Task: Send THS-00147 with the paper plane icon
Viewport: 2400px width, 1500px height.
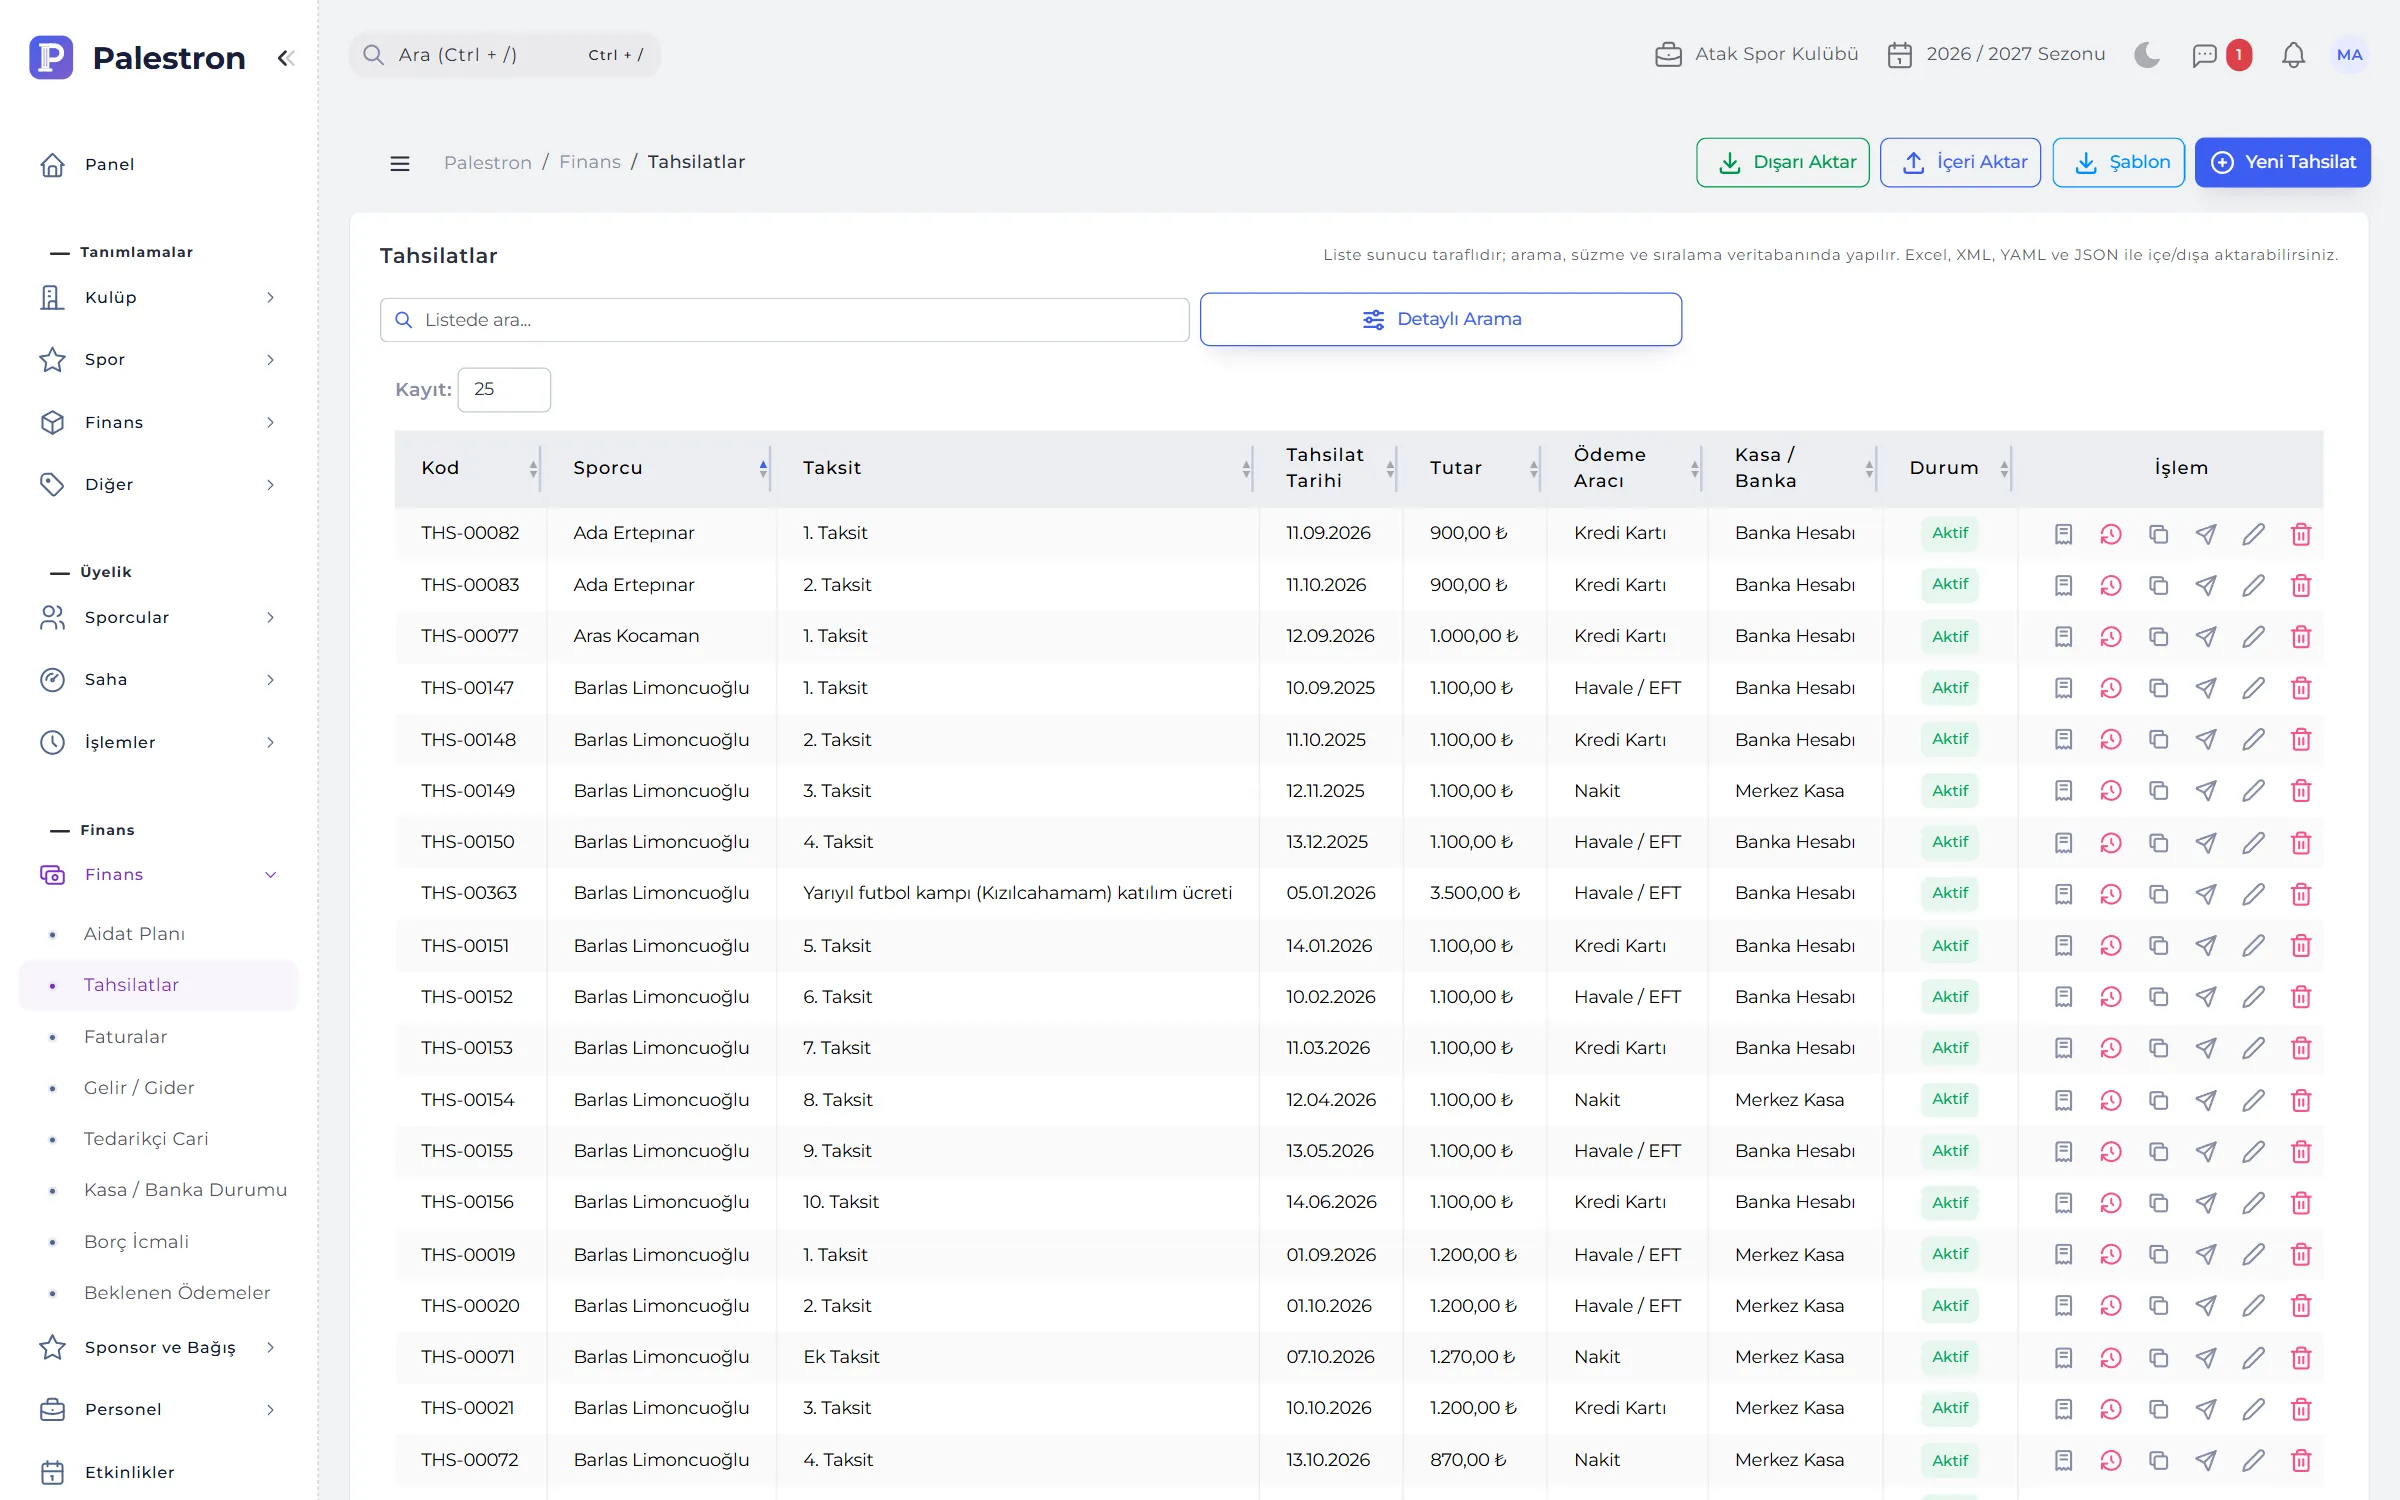Action: point(2206,688)
